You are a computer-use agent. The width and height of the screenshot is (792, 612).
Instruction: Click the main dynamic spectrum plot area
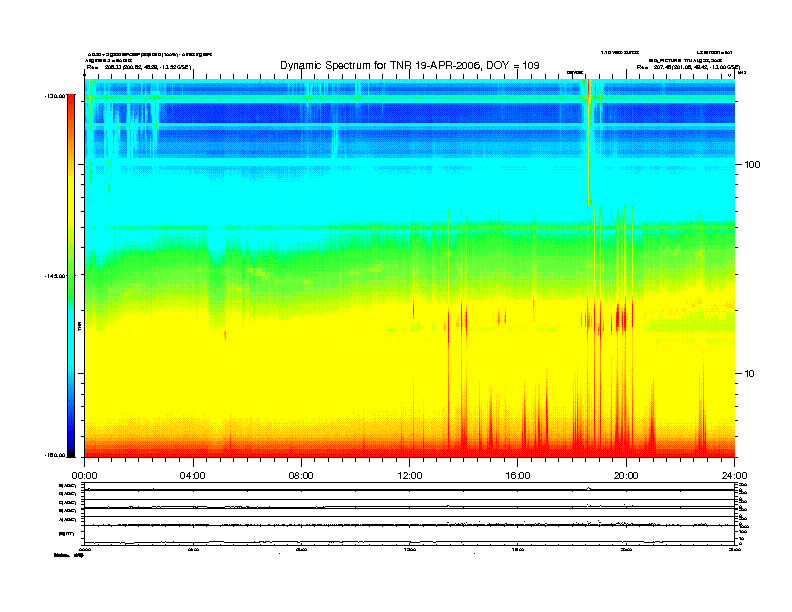(410, 268)
